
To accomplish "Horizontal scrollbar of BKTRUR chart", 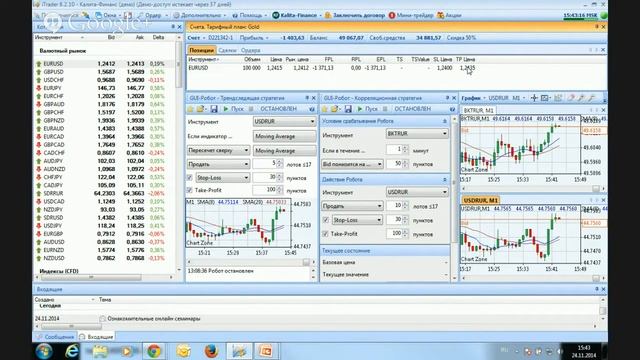I will pos(533,189).
